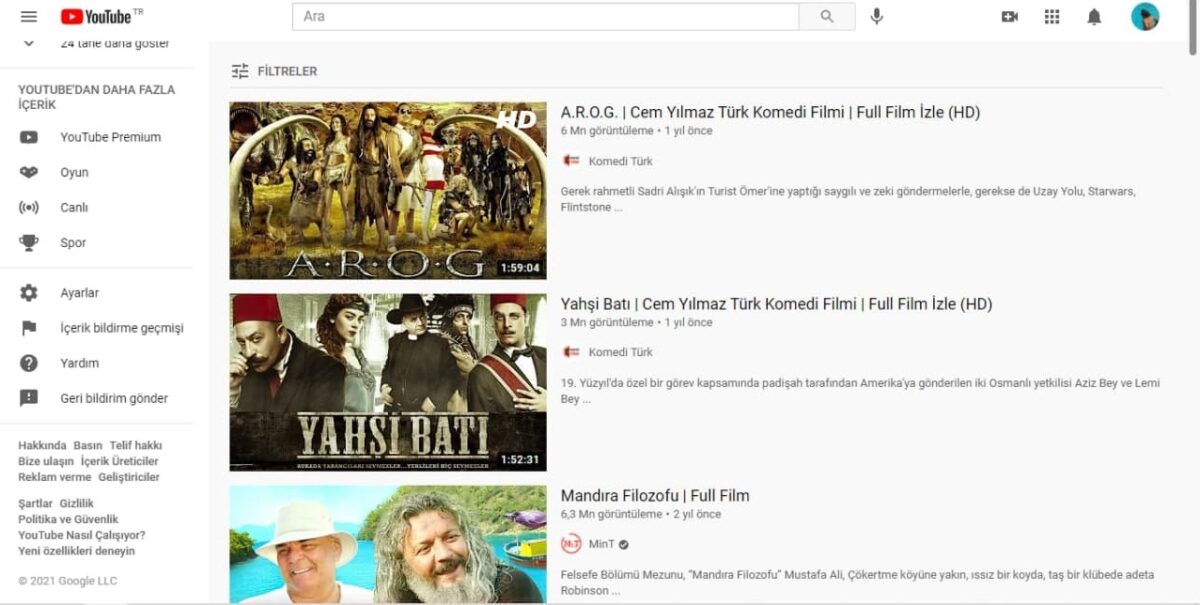Viewport: 1200px width, 605px height.
Task: Open the Bize ulaşın footer link
Action: click(x=46, y=461)
